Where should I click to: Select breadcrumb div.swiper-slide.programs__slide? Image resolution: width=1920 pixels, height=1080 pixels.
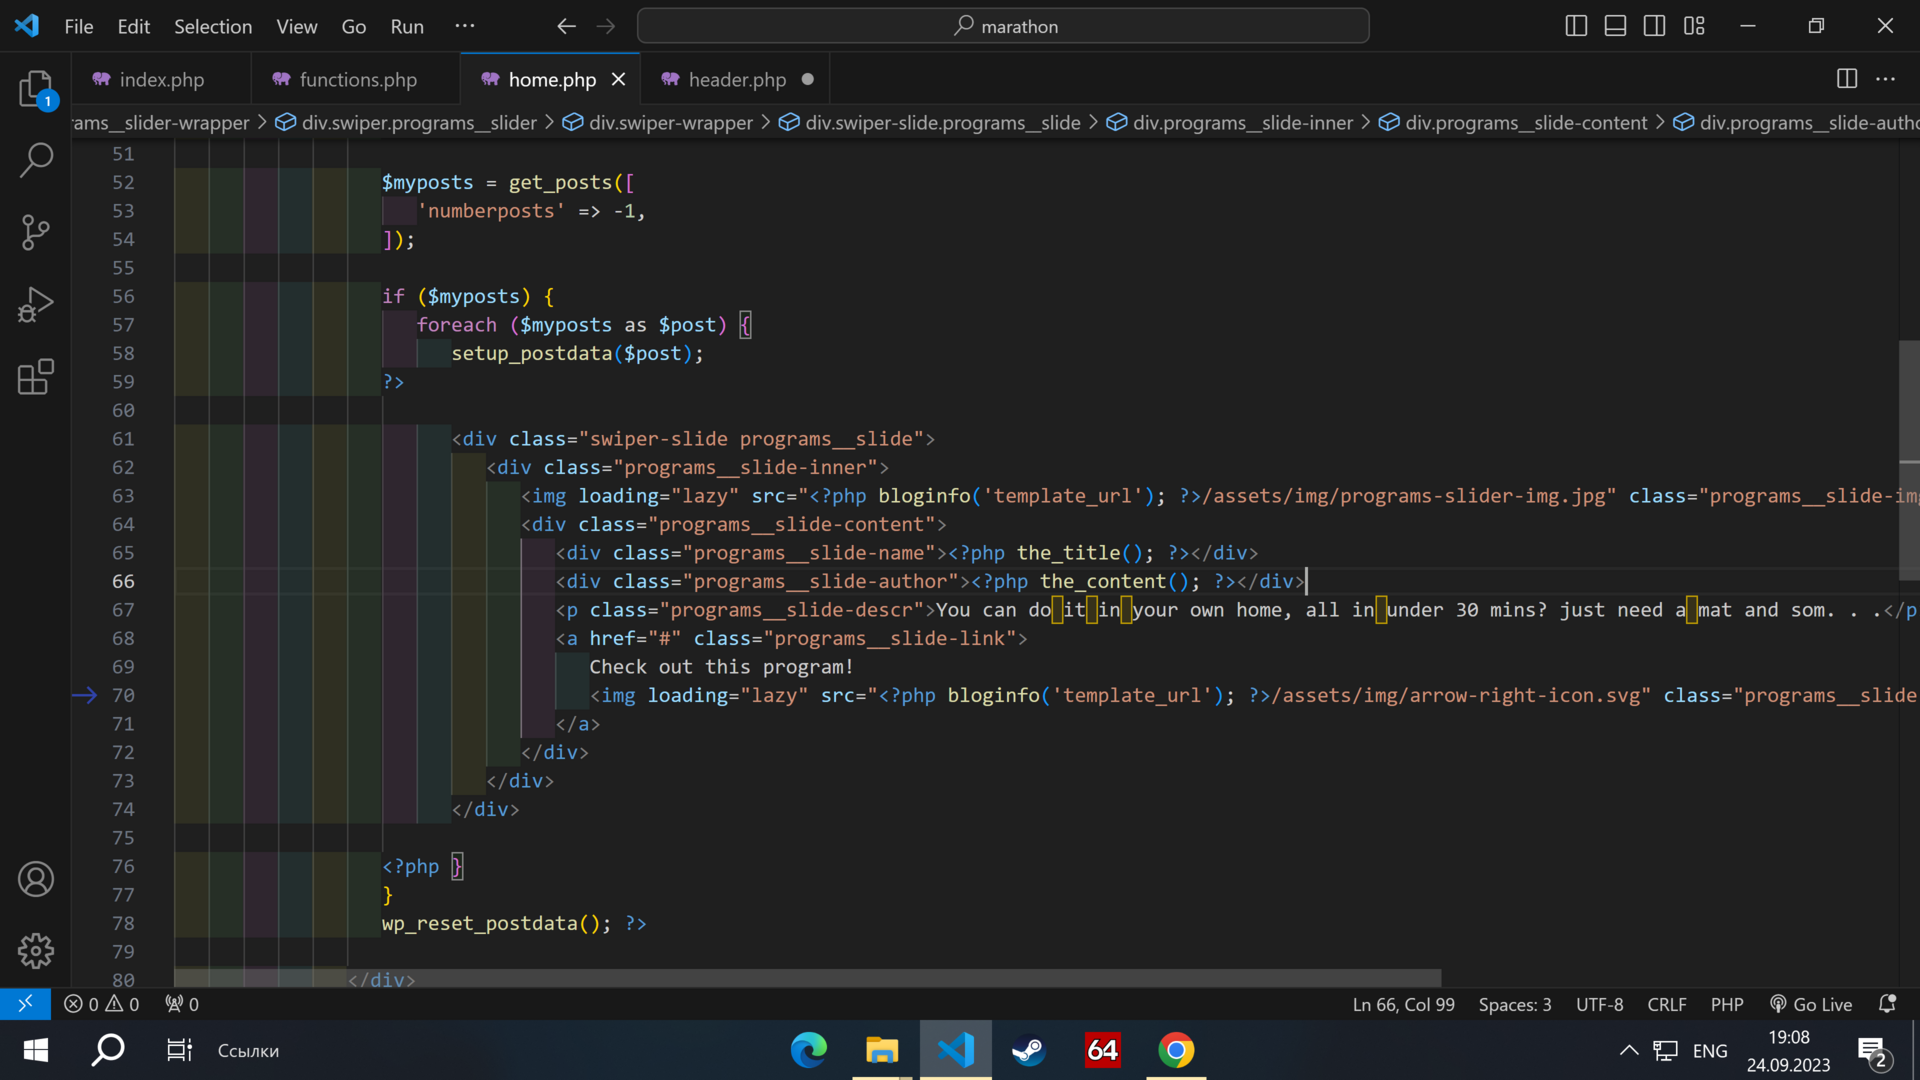pyautogui.click(x=930, y=122)
